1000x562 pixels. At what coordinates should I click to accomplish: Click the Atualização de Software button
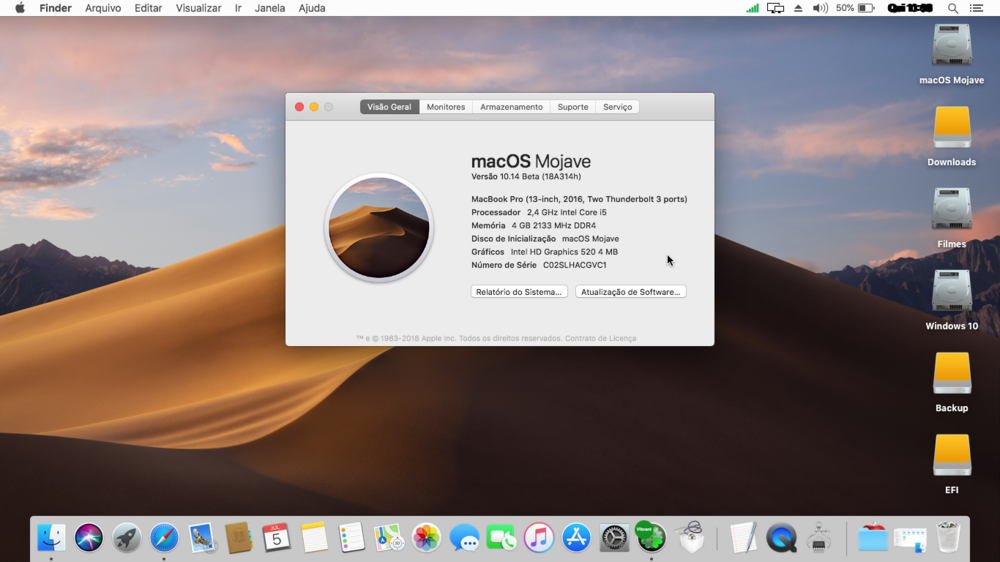pyautogui.click(x=630, y=292)
